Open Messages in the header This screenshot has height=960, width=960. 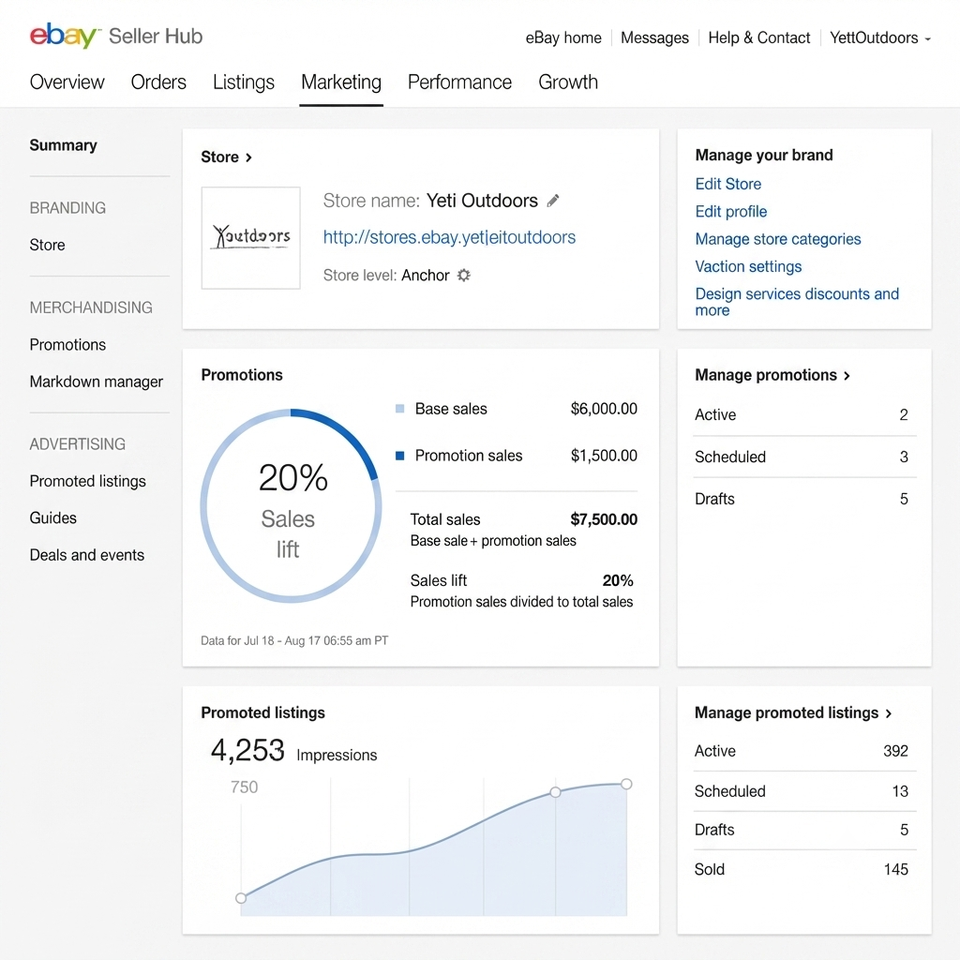654,38
